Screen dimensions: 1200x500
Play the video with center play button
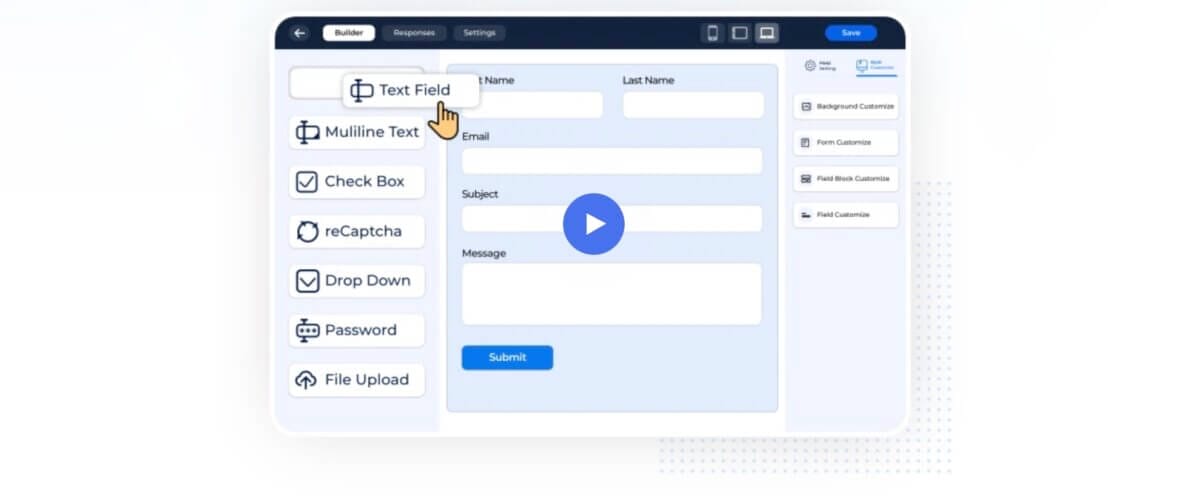(594, 224)
